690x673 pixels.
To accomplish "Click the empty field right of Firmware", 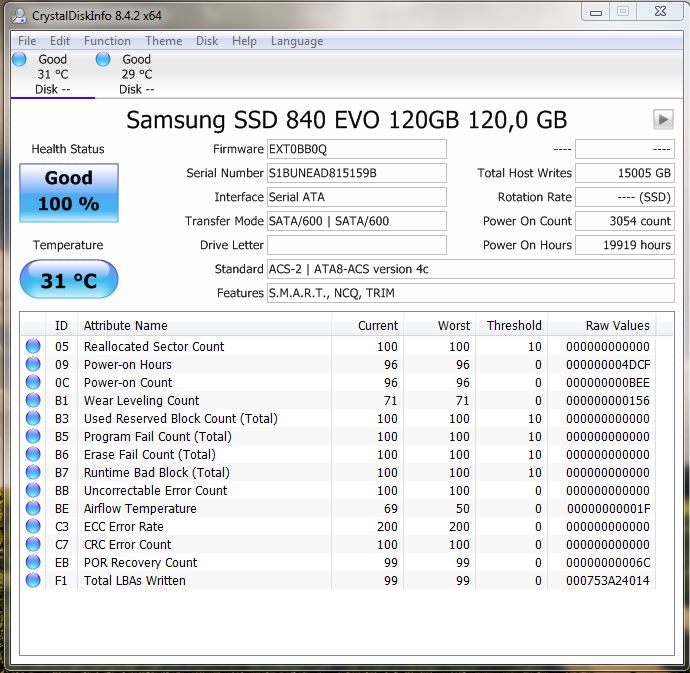I will (625, 149).
